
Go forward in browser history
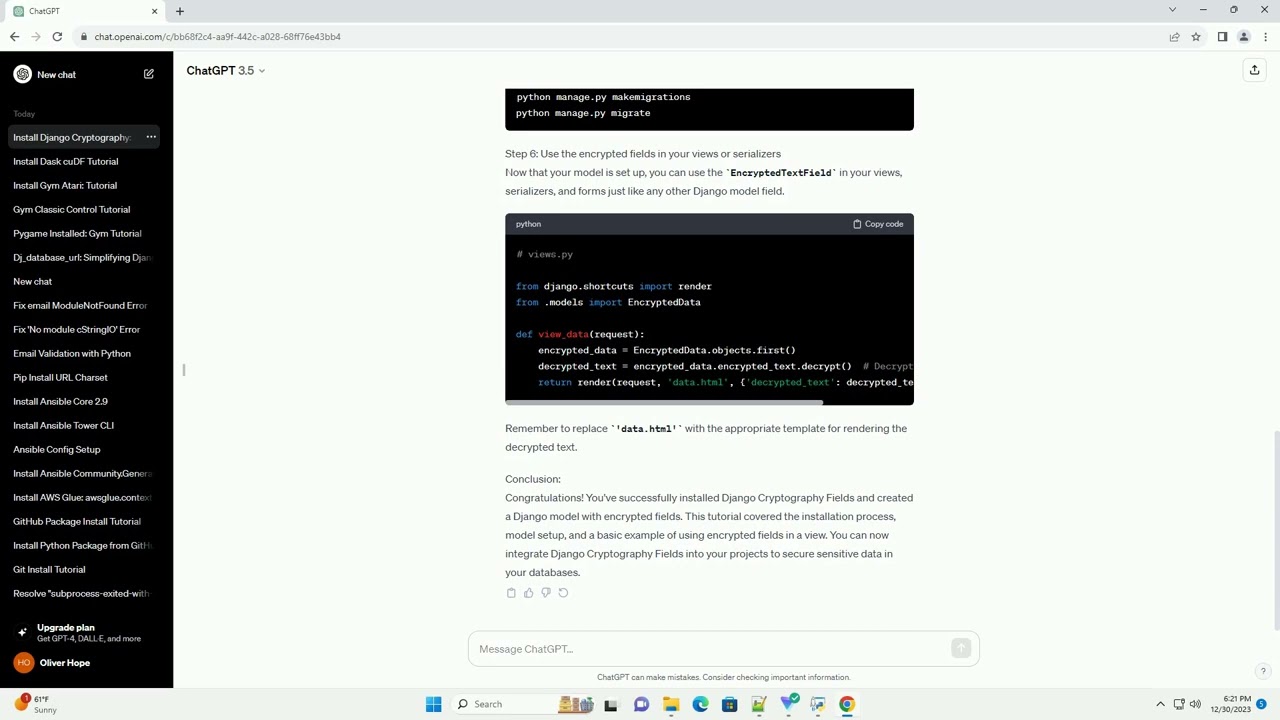36,37
